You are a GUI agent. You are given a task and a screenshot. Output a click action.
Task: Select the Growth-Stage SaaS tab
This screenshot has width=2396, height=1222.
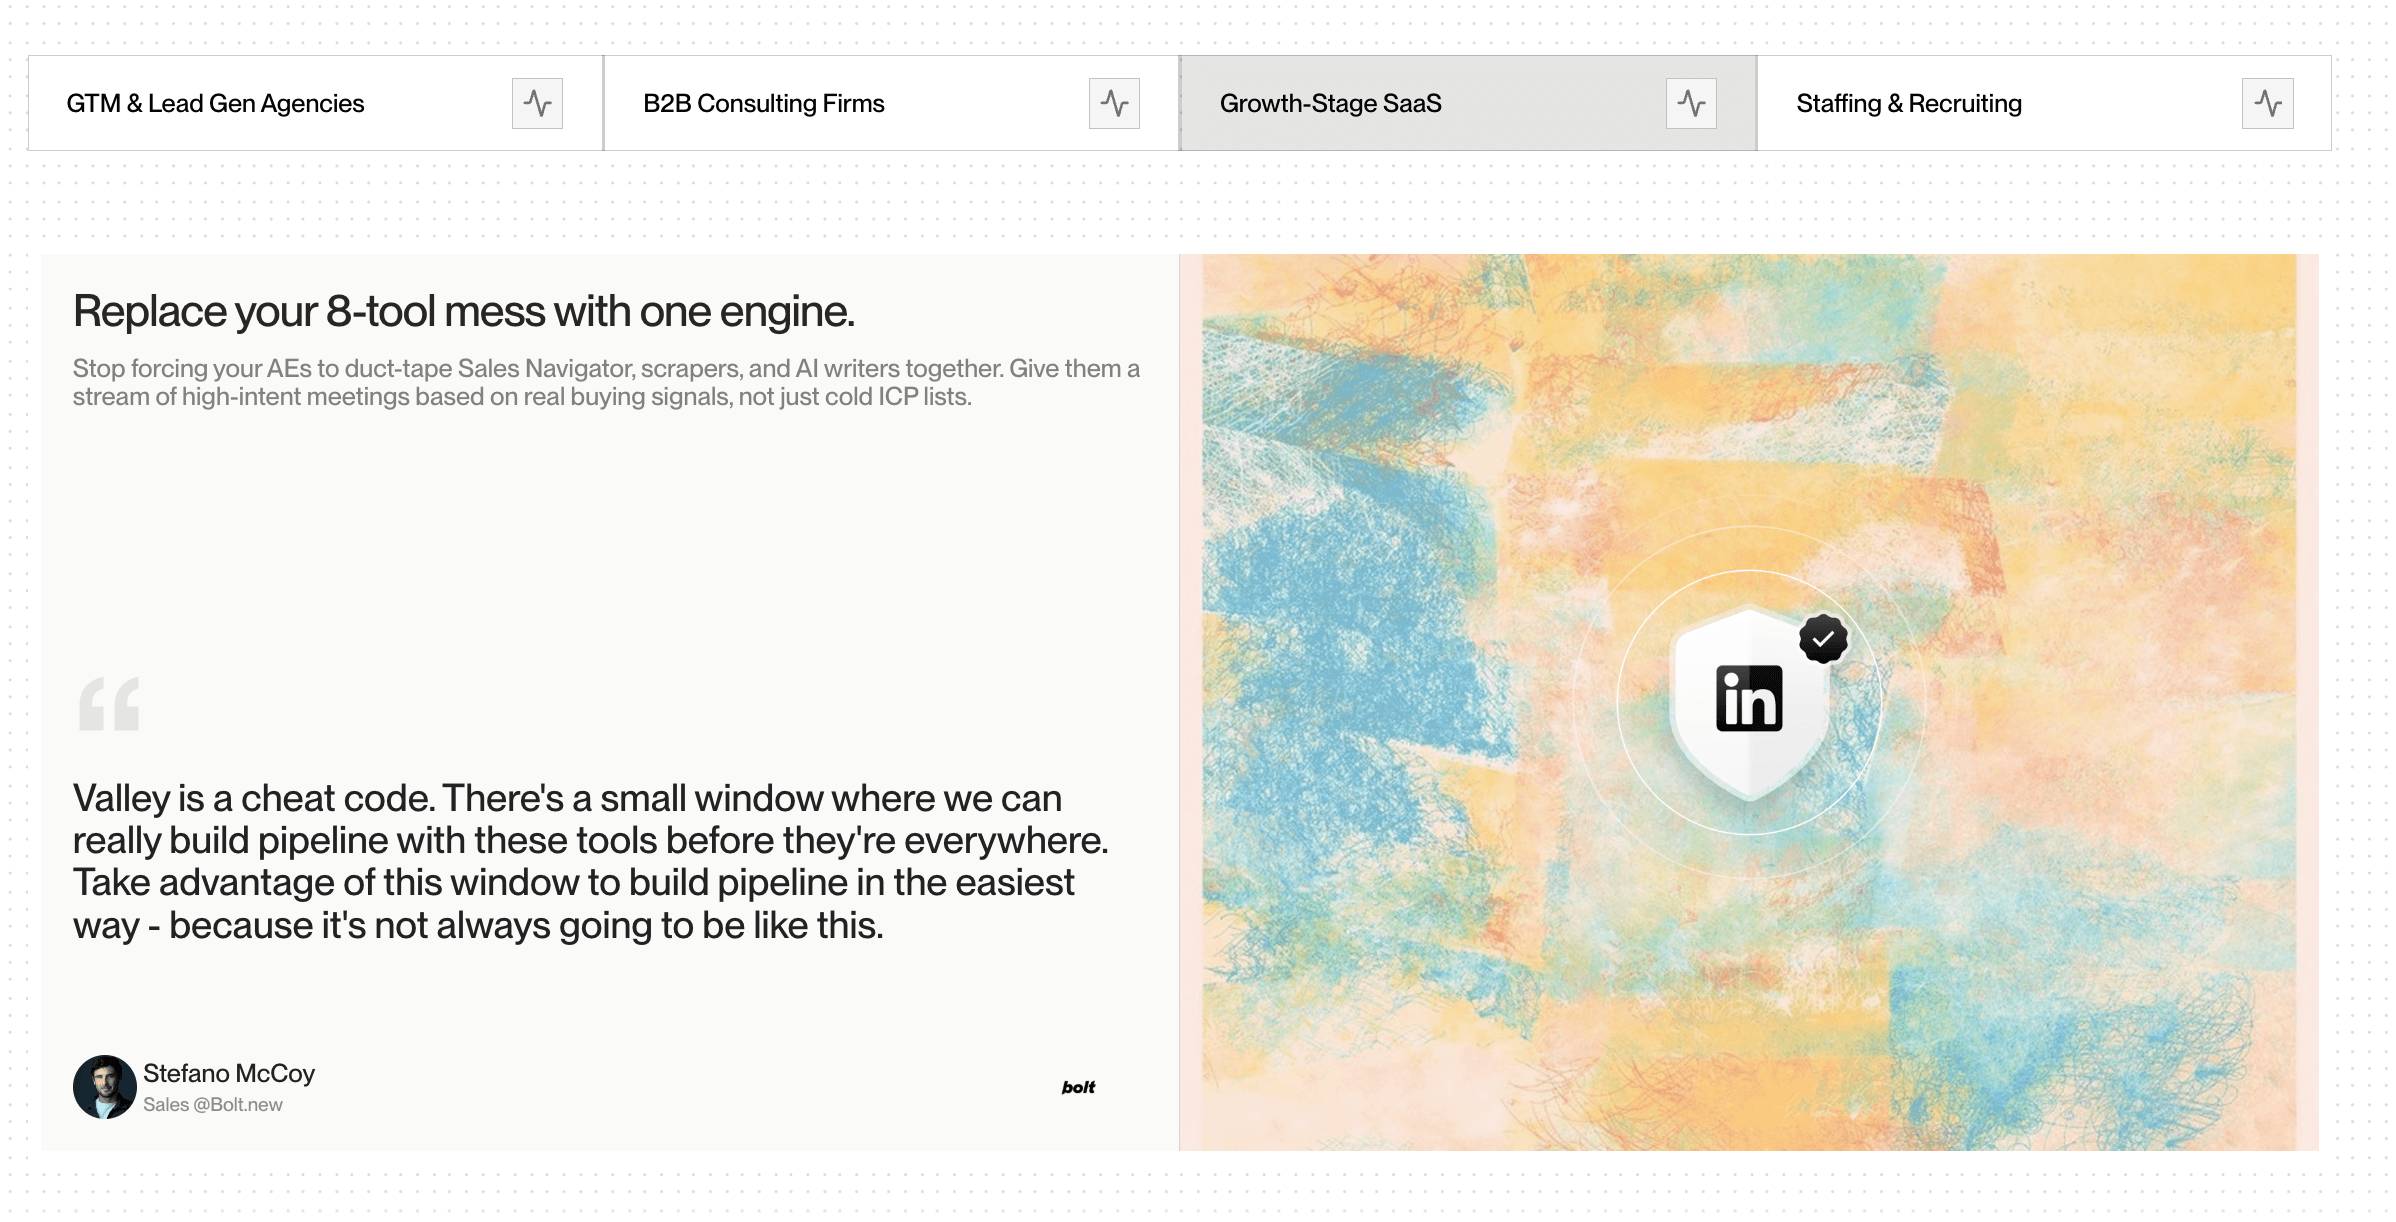1330,103
